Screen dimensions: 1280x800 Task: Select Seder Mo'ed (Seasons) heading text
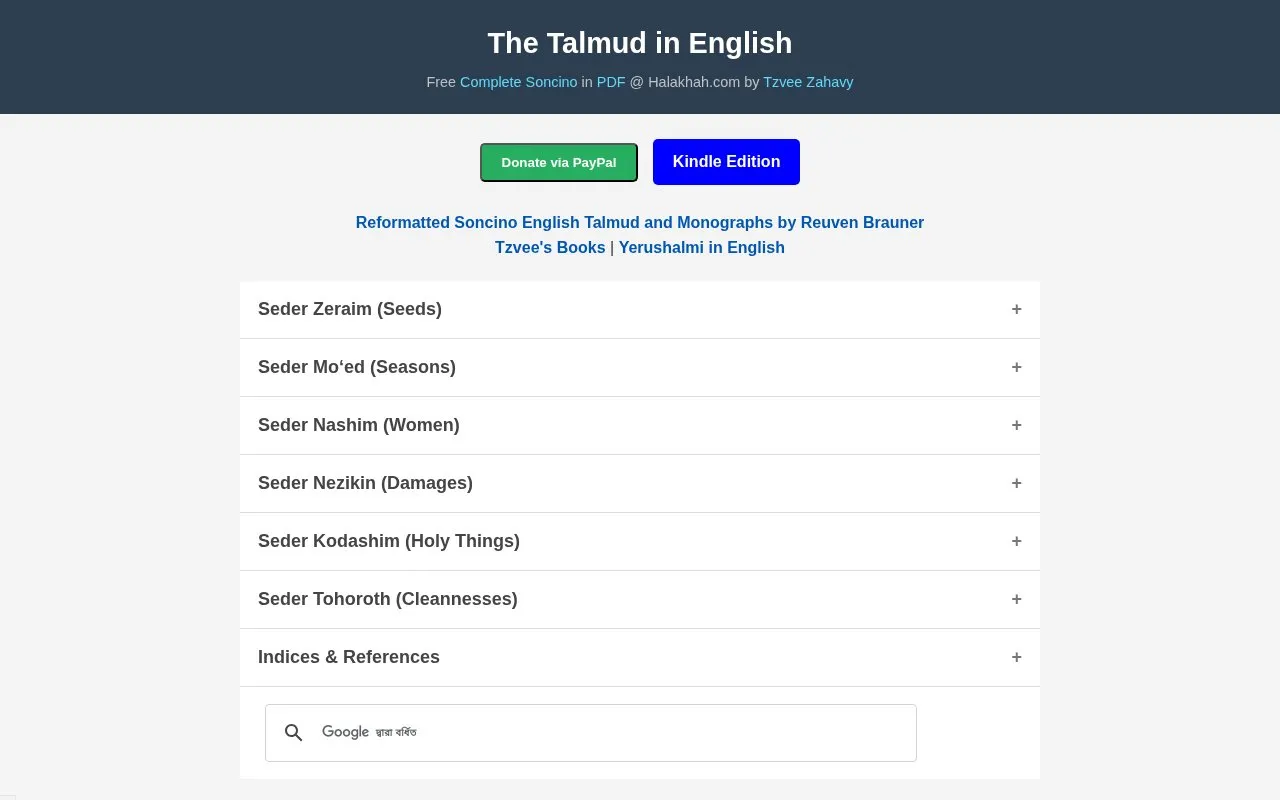click(357, 367)
